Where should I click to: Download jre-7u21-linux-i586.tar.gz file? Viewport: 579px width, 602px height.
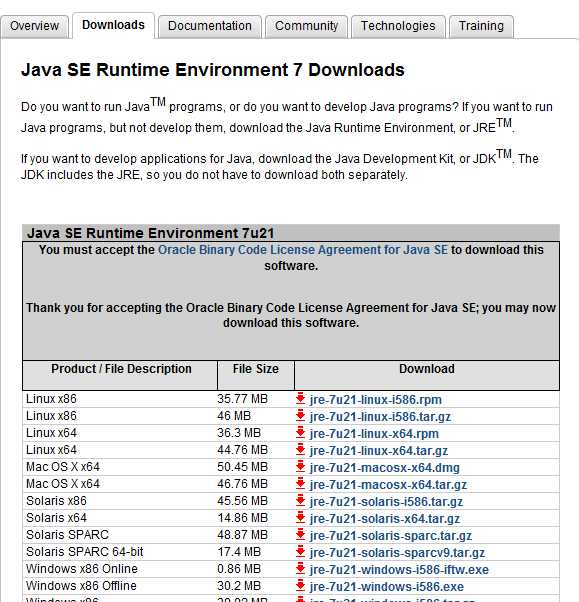click(x=380, y=417)
